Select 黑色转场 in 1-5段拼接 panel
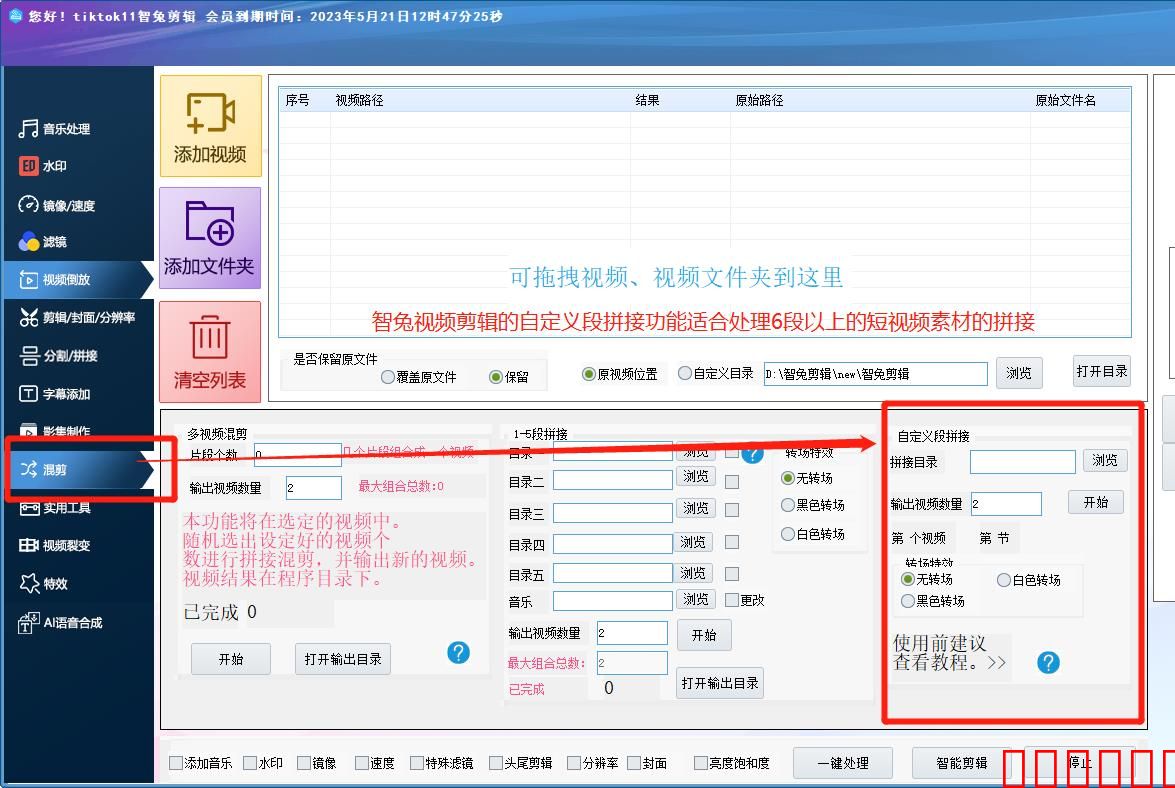Screen dimensions: 1175x788 pyautogui.click(x=813, y=505)
